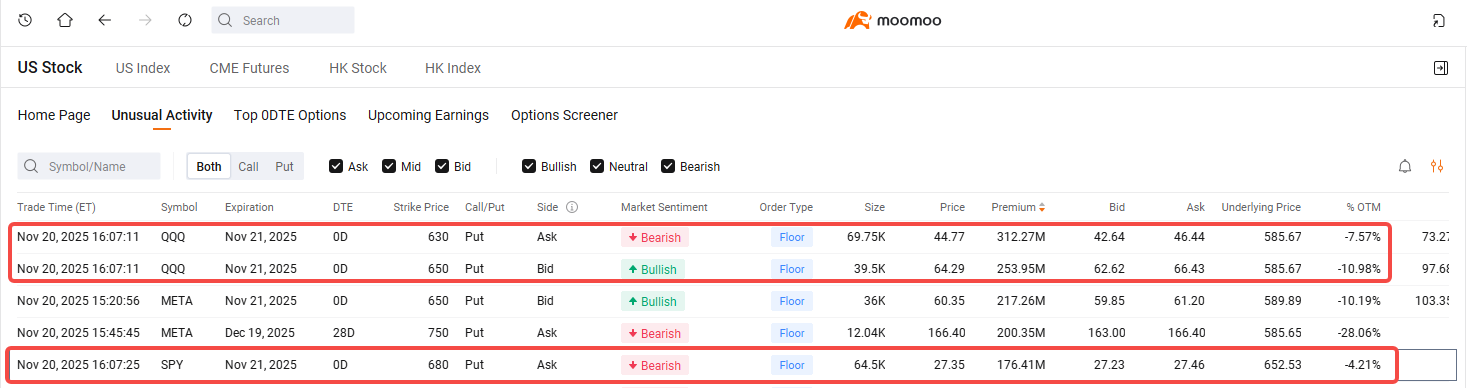Image resolution: width=1467 pixels, height=388 pixels.
Task: Open the top-right pop-out window icon
Action: point(1439,20)
